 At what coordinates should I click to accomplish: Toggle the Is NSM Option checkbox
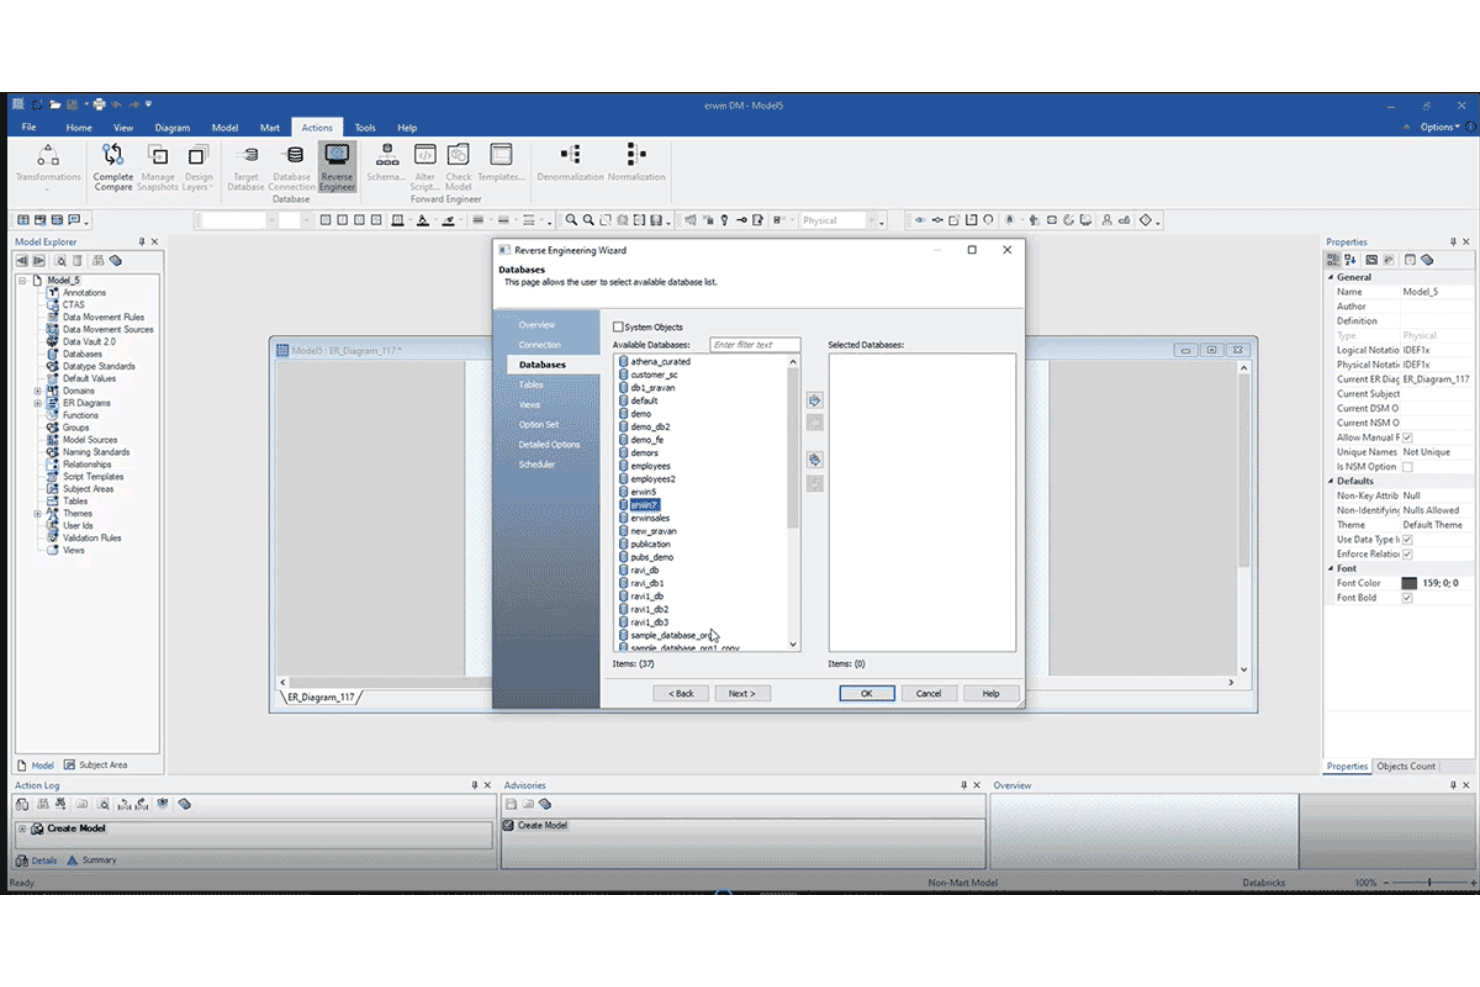click(x=1407, y=467)
